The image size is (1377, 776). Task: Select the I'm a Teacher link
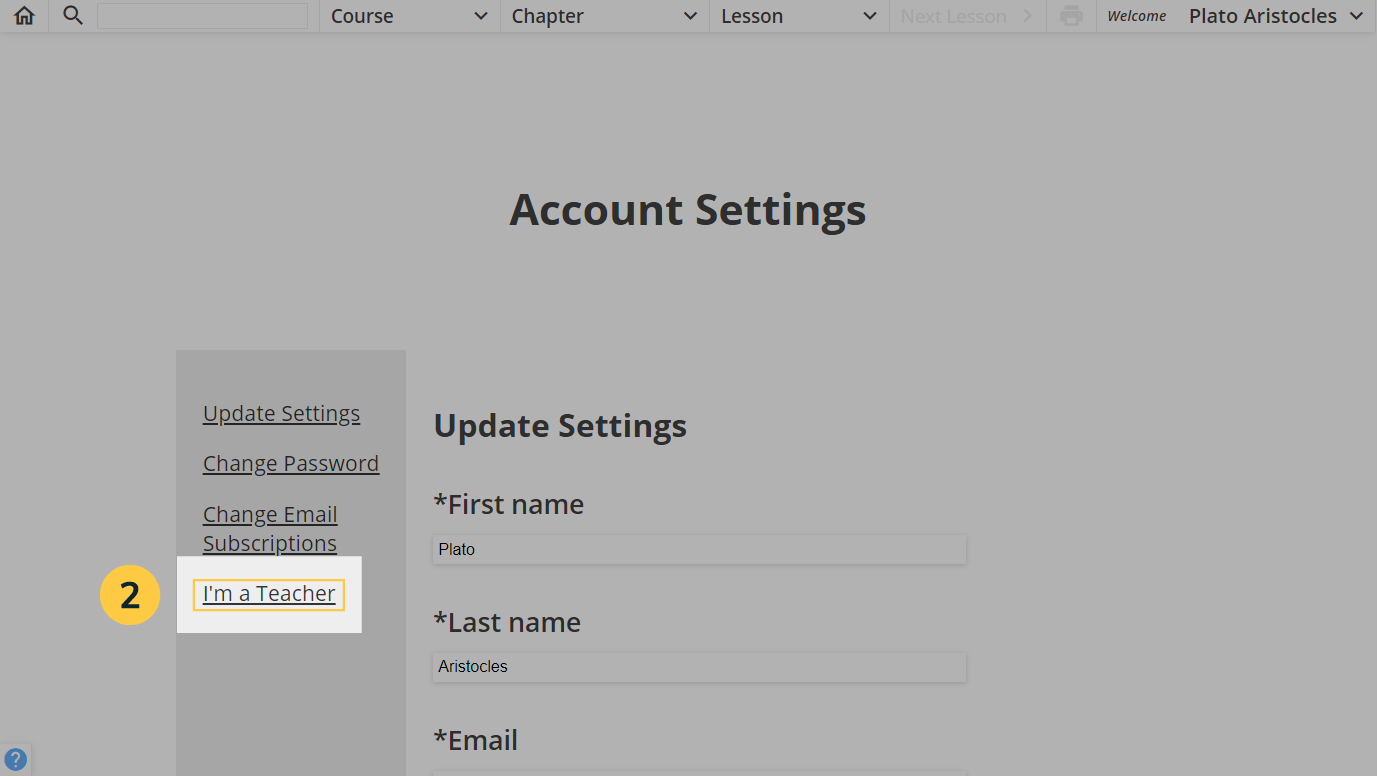[x=269, y=594]
